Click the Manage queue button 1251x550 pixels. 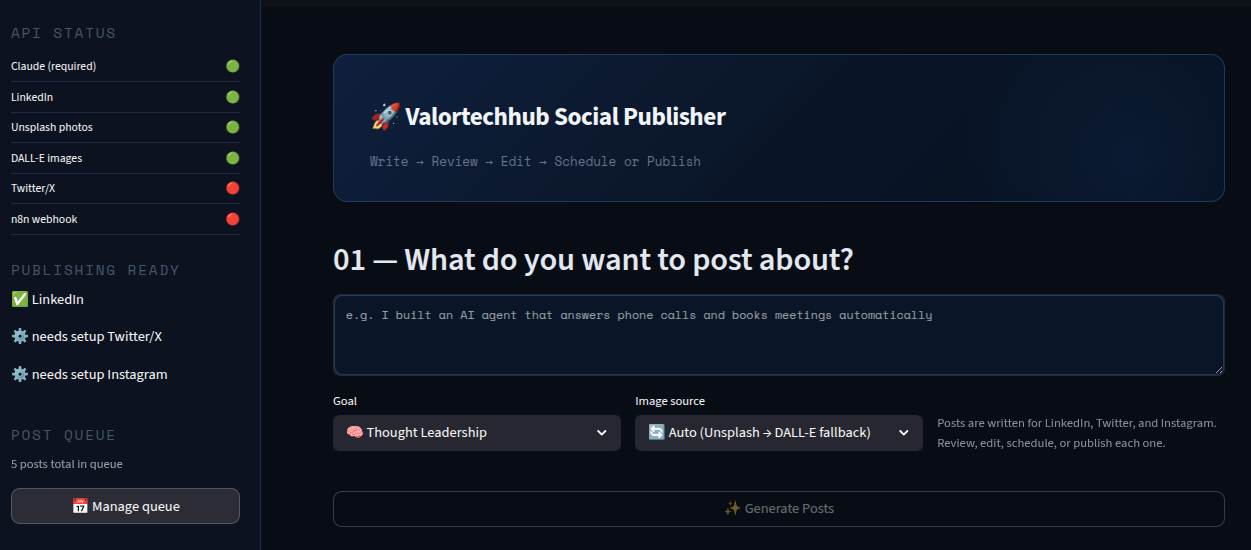click(x=125, y=506)
